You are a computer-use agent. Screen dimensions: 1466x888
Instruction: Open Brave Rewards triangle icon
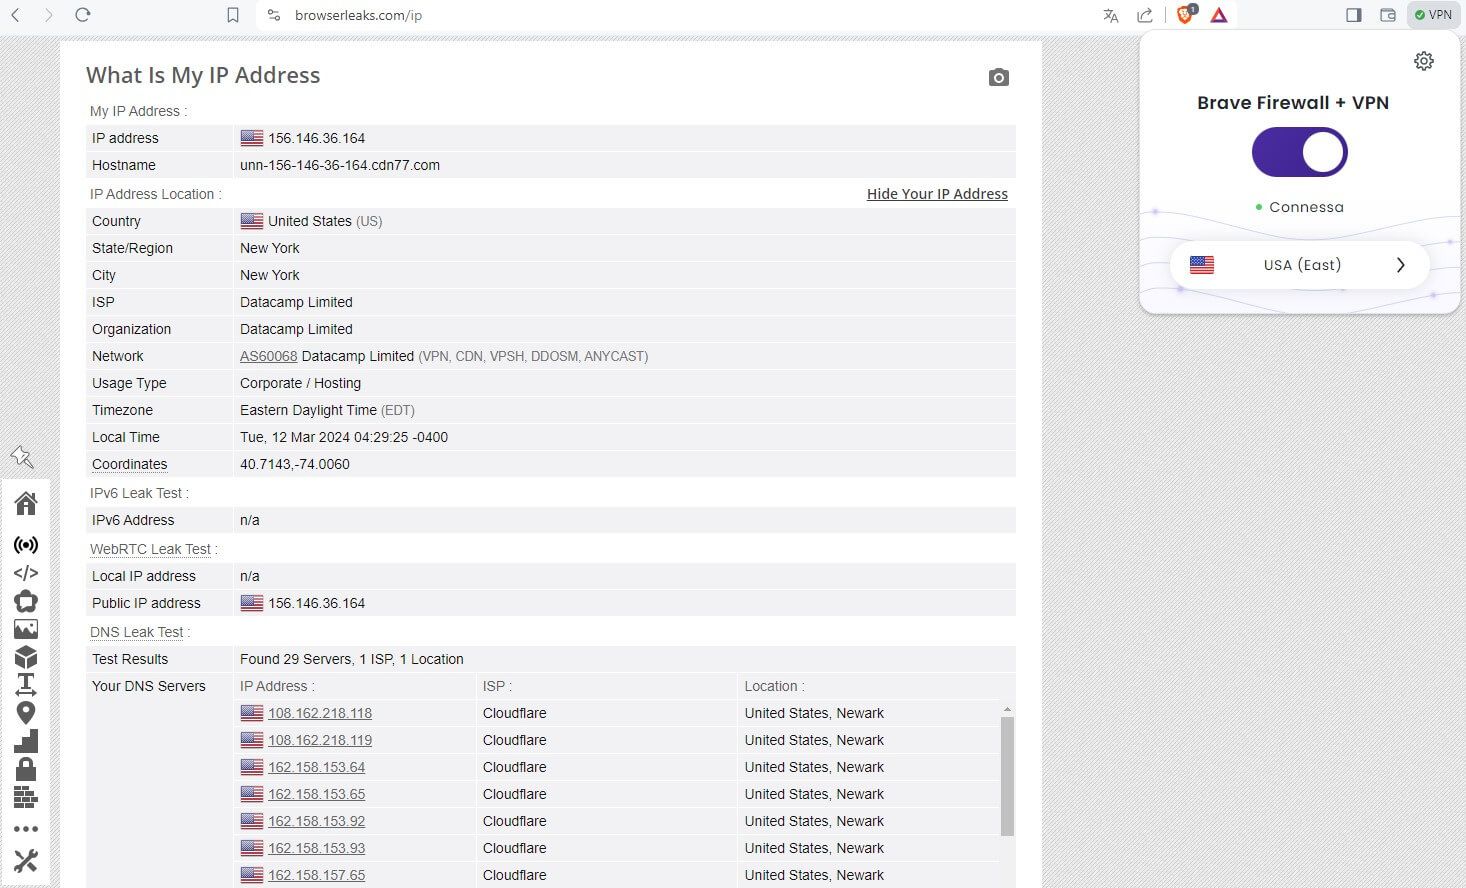click(x=1219, y=15)
